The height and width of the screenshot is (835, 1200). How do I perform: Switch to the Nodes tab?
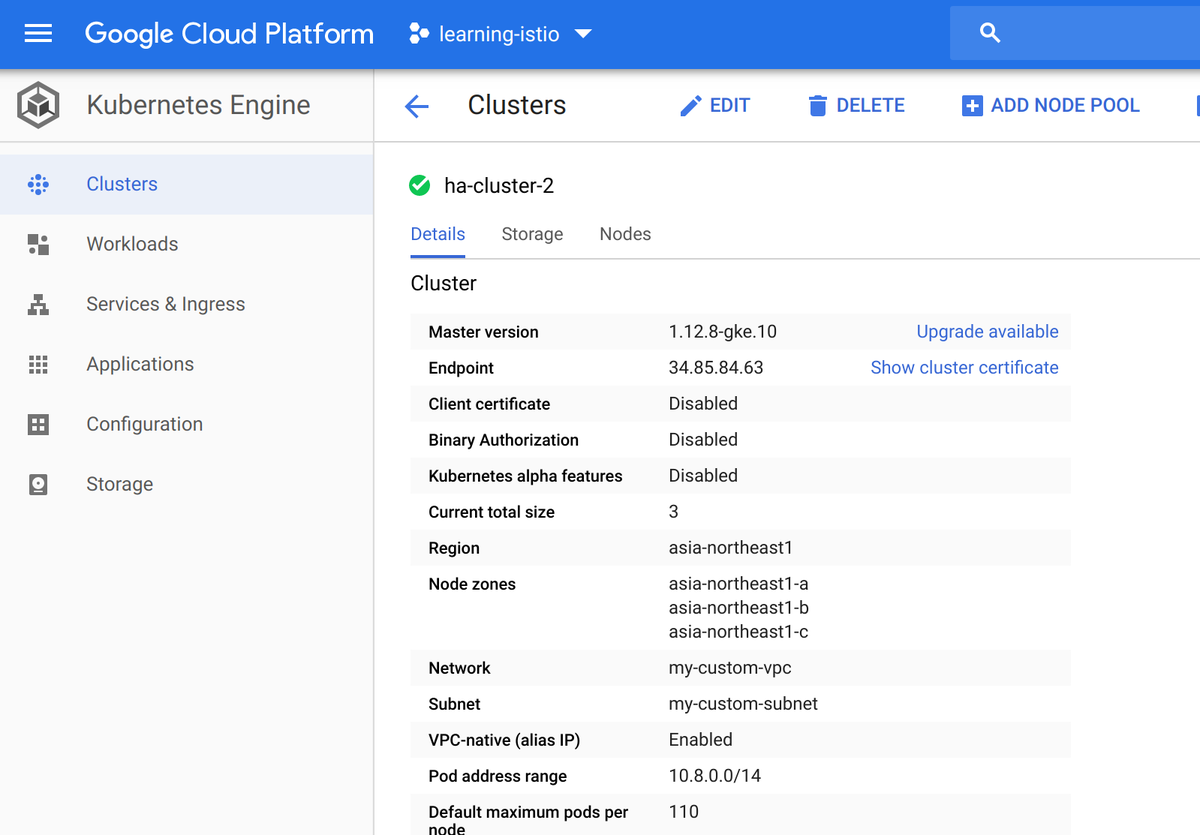[625, 234]
